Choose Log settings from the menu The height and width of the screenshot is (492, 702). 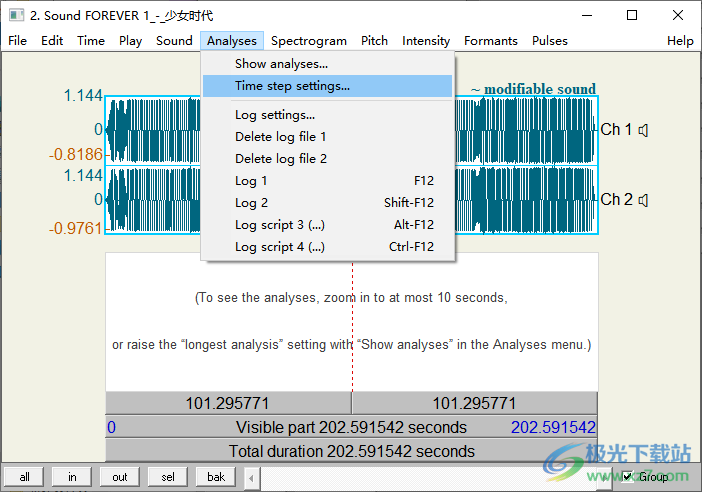click(275, 115)
